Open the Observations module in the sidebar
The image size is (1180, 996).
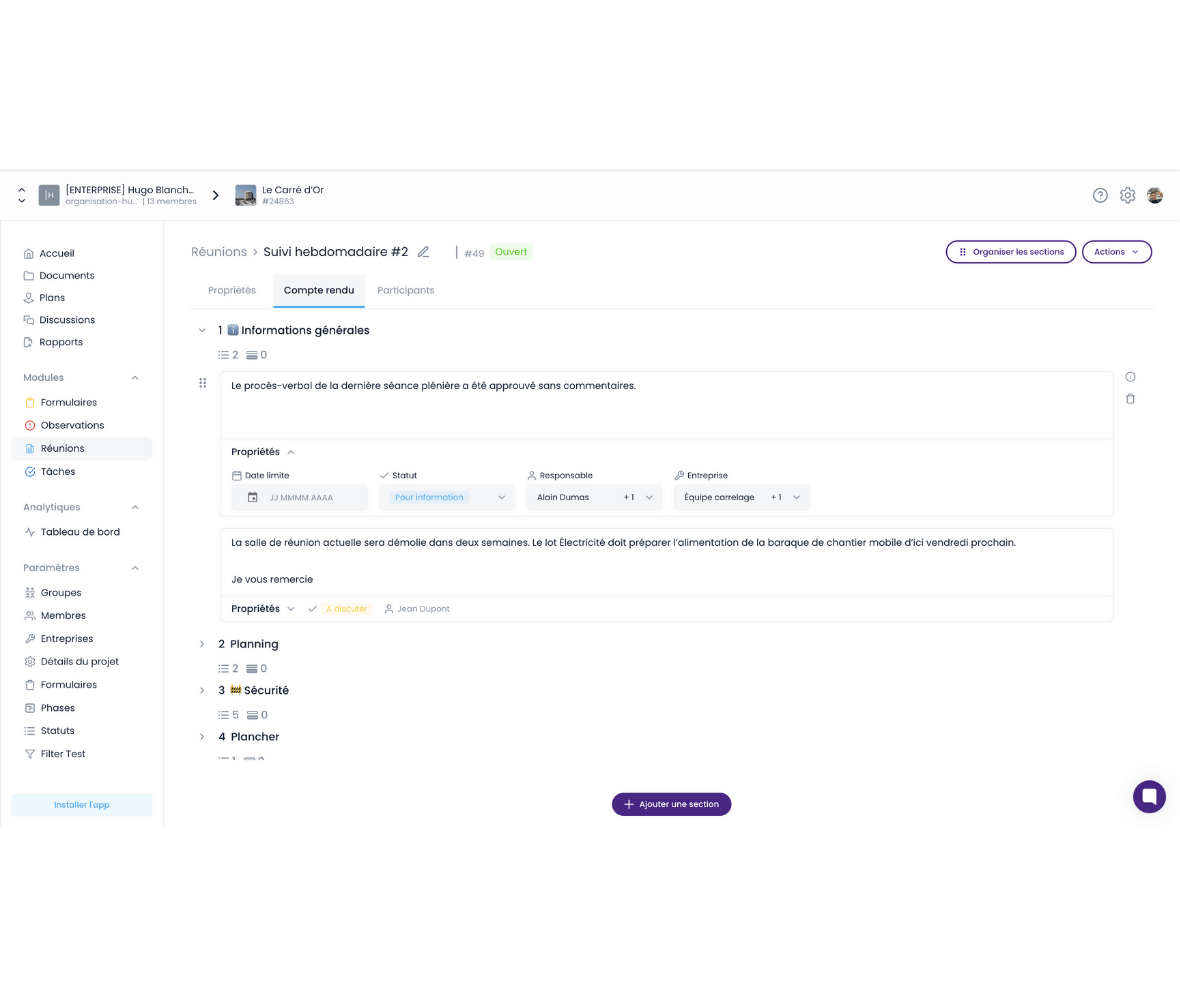[71, 425]
